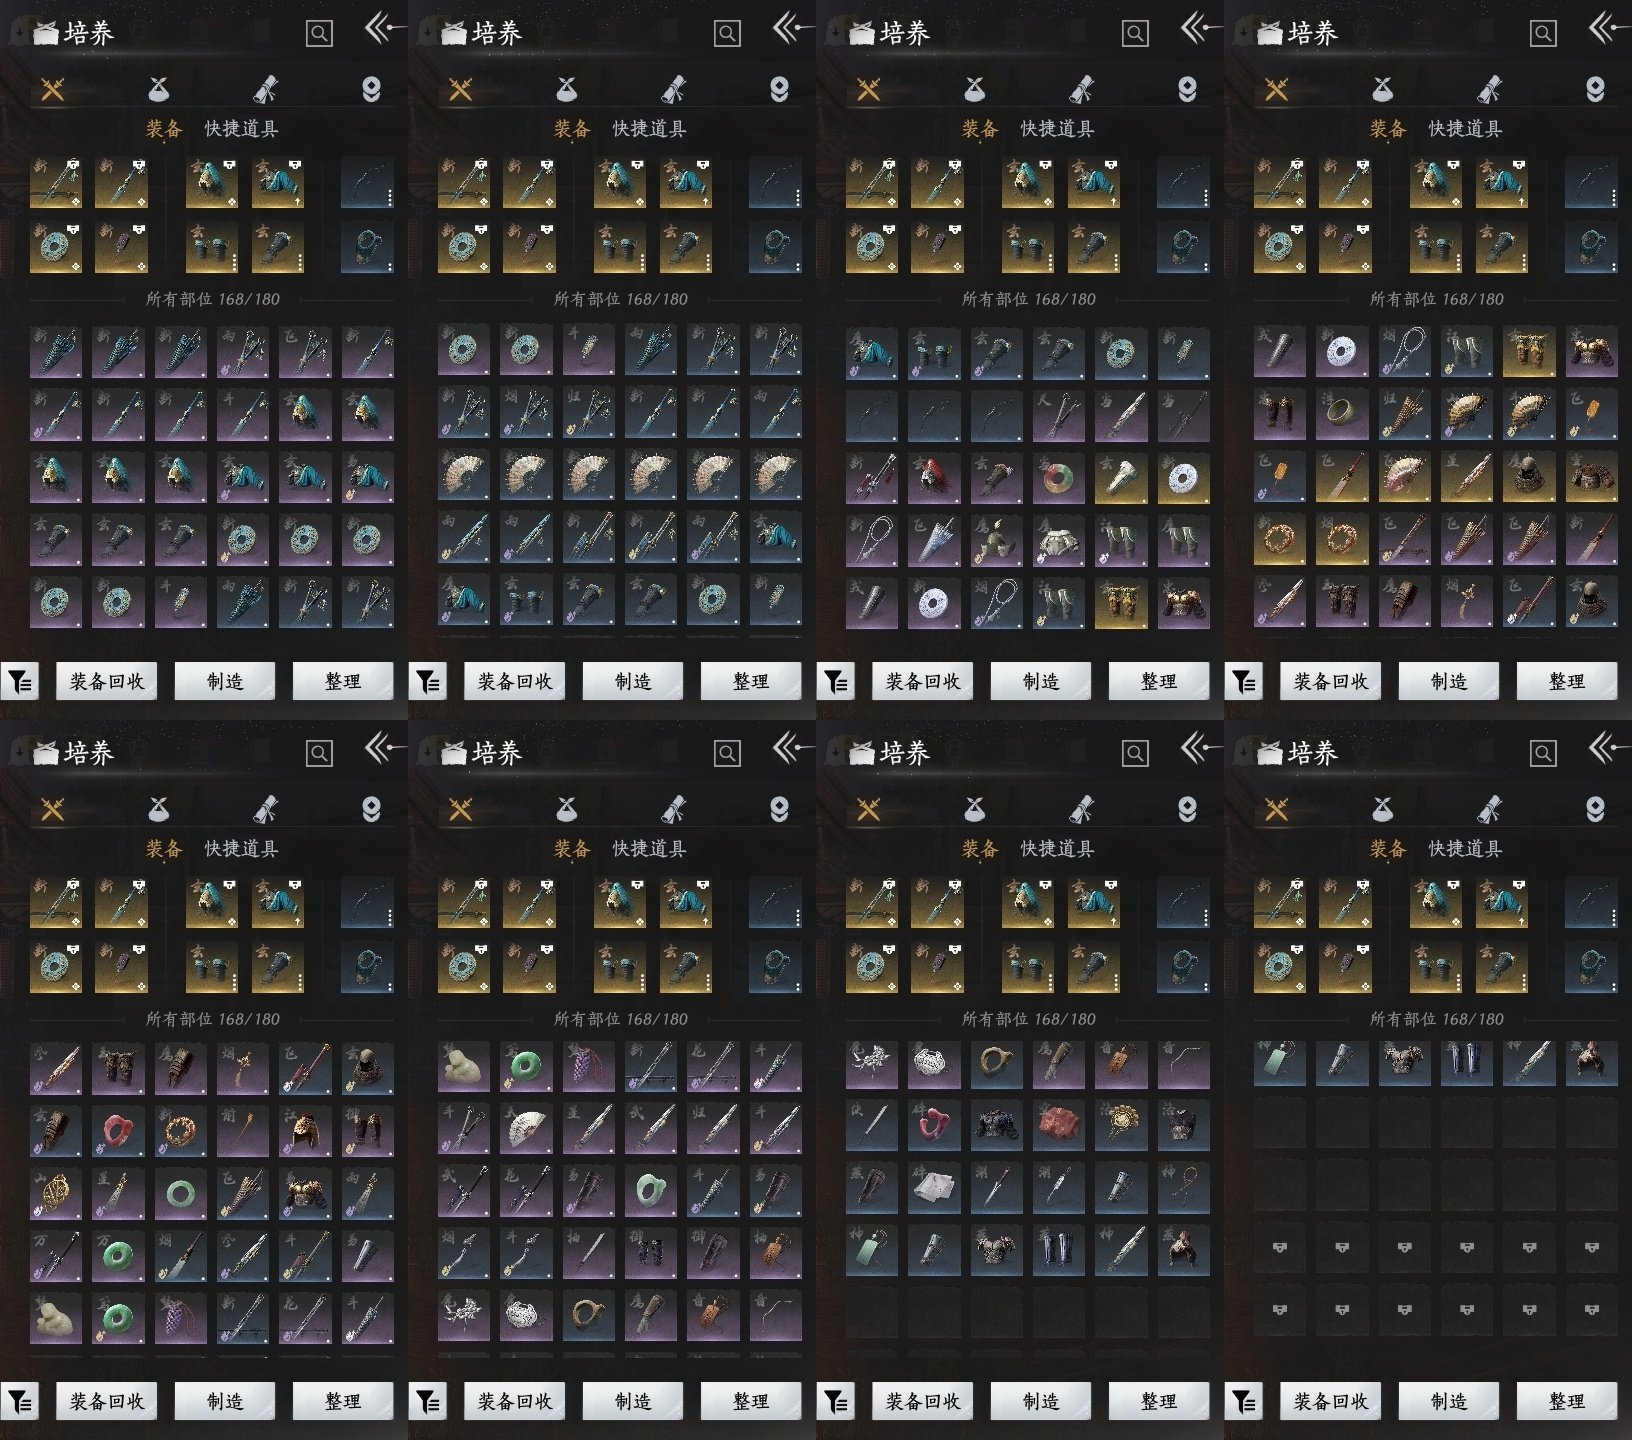Open the scroll category icon in top-row third panel
Image resolution: width=1632 pixels, height=1440 pixels.
(1081, 90)
